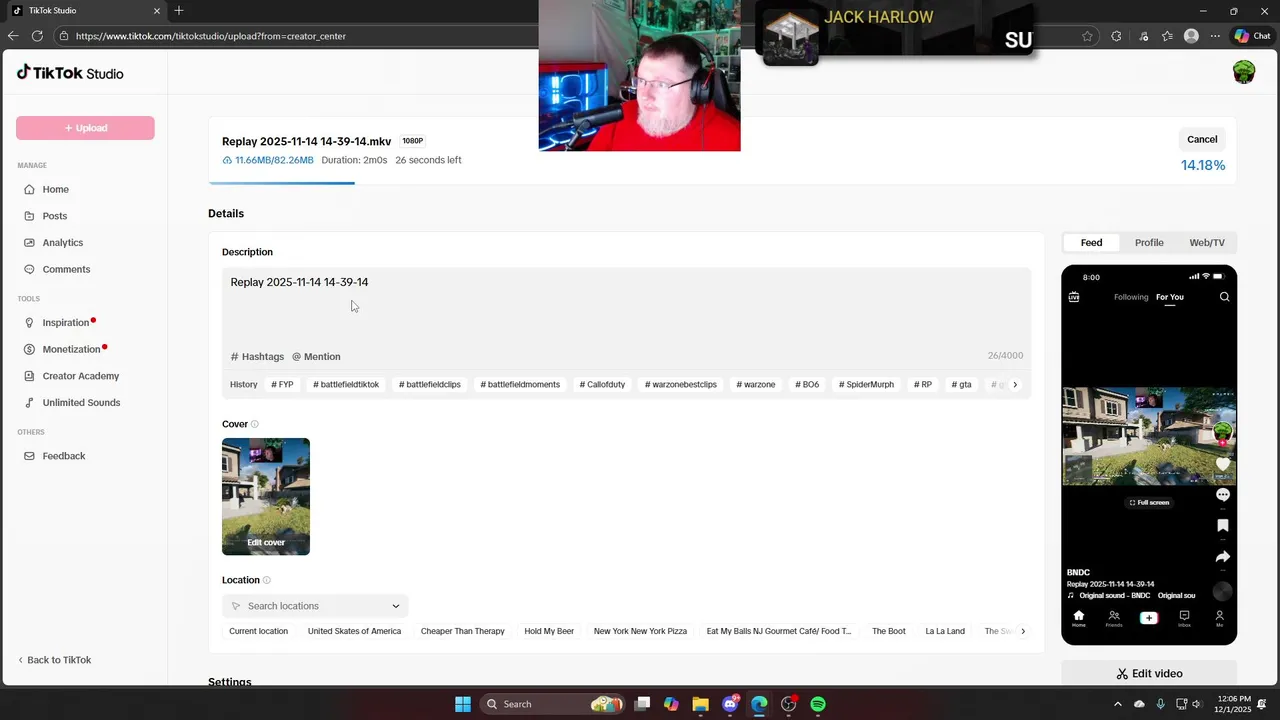Open Monetization under Tools
The height and width of the screenshot is (720, 1280).
click(x=71, y=349)
